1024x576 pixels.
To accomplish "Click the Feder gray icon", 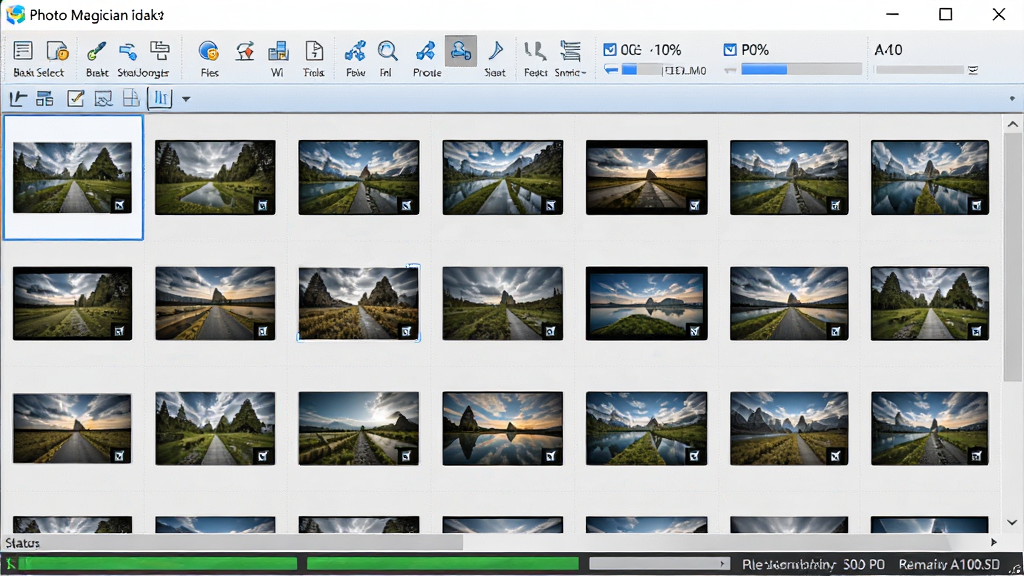I will [535, 51].
